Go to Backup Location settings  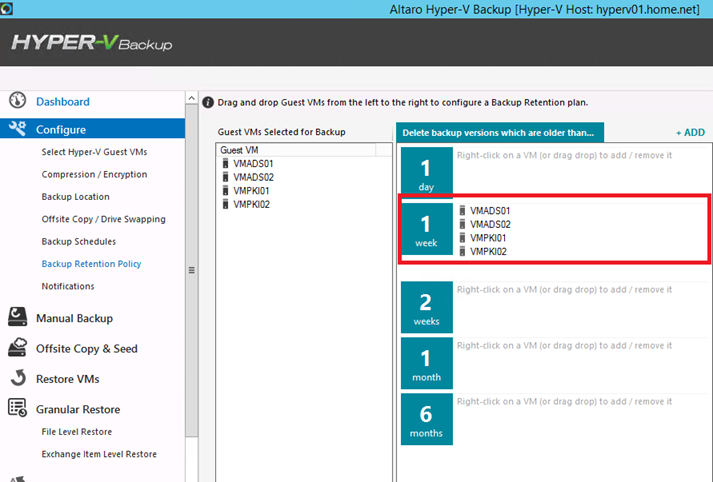(x=75, y=196)
